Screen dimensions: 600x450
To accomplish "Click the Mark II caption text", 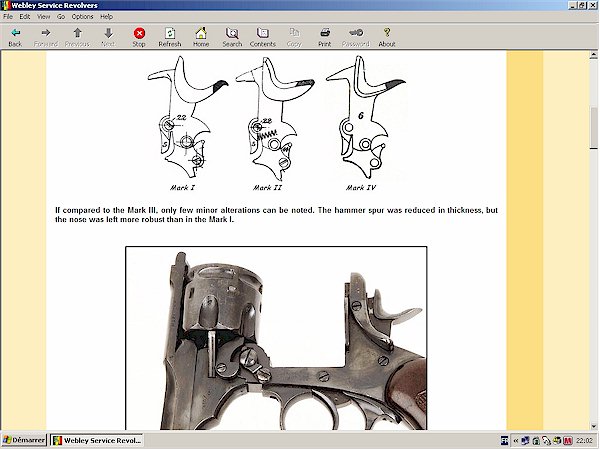I will coord(267,188).
